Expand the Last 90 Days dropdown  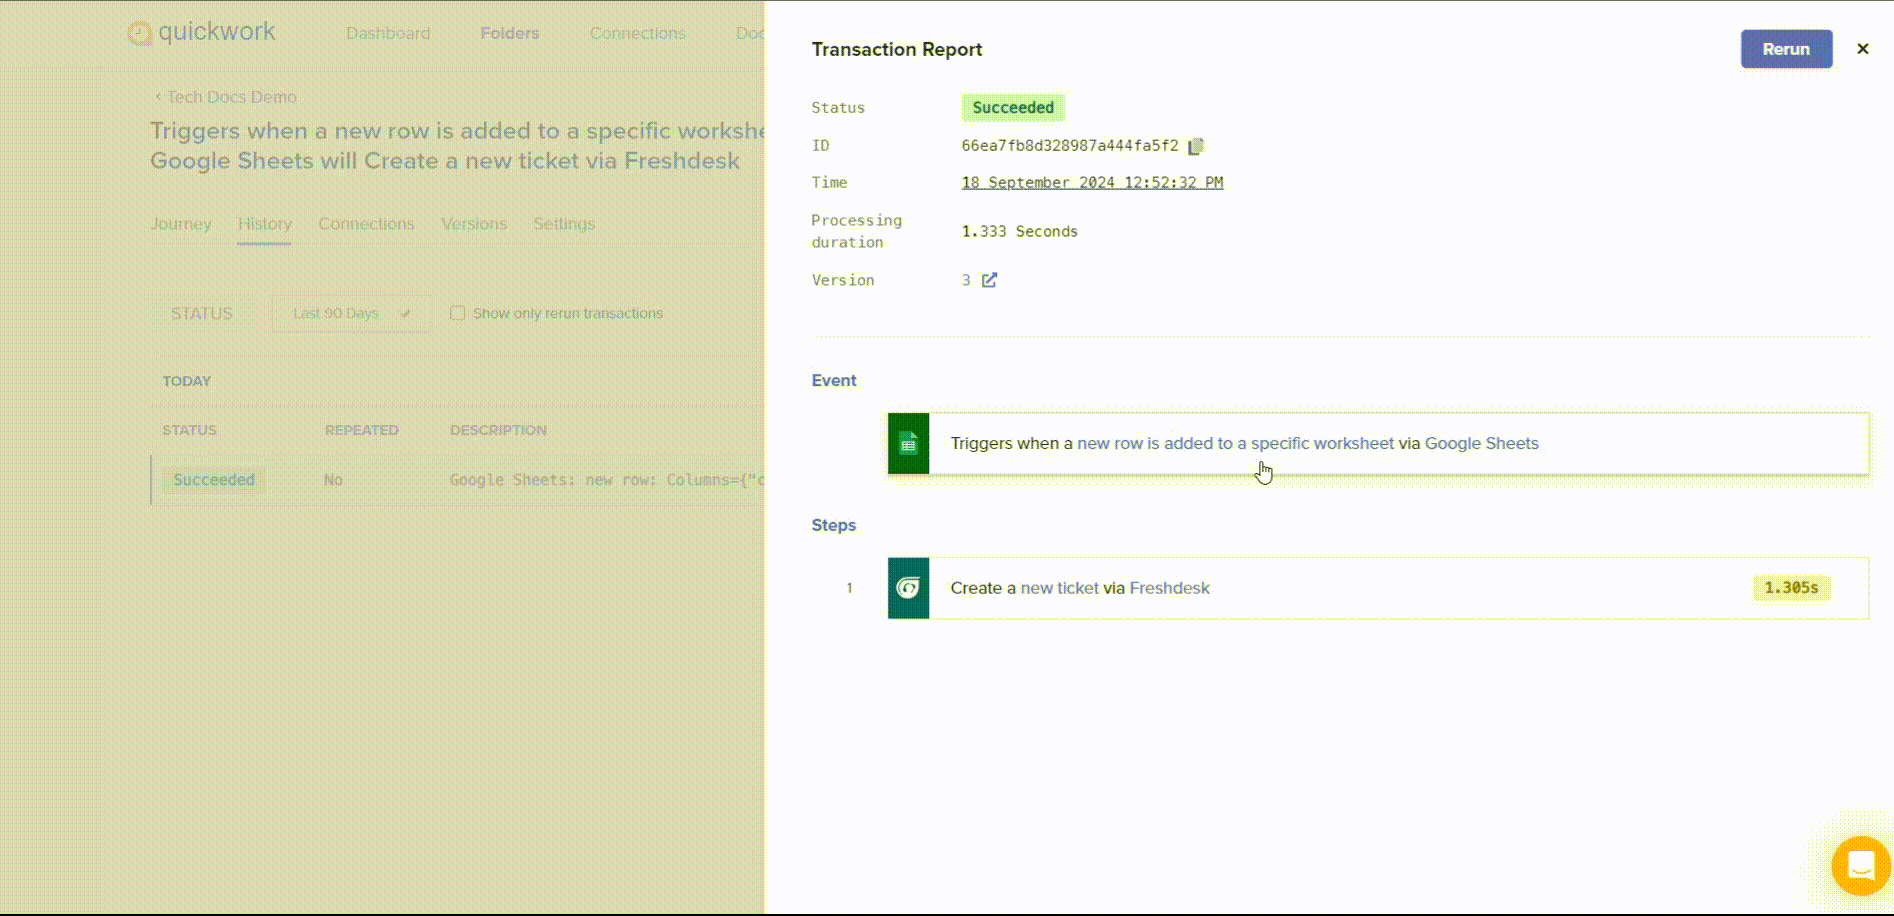(351, 313)
